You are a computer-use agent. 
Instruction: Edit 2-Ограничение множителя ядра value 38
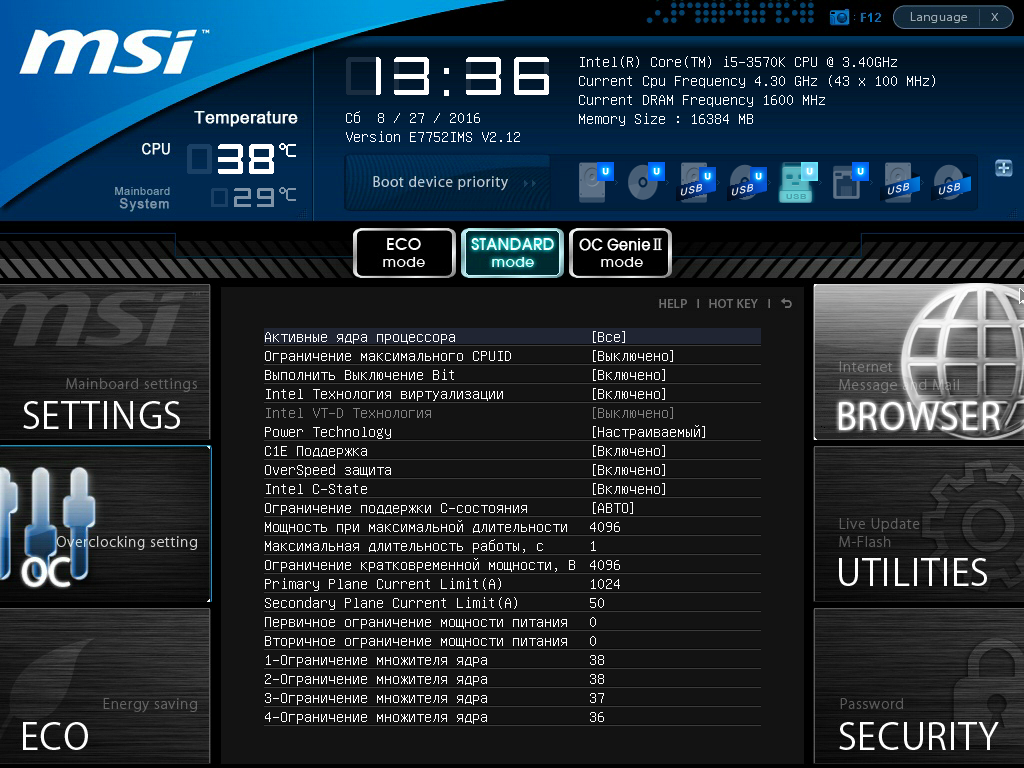597,679
